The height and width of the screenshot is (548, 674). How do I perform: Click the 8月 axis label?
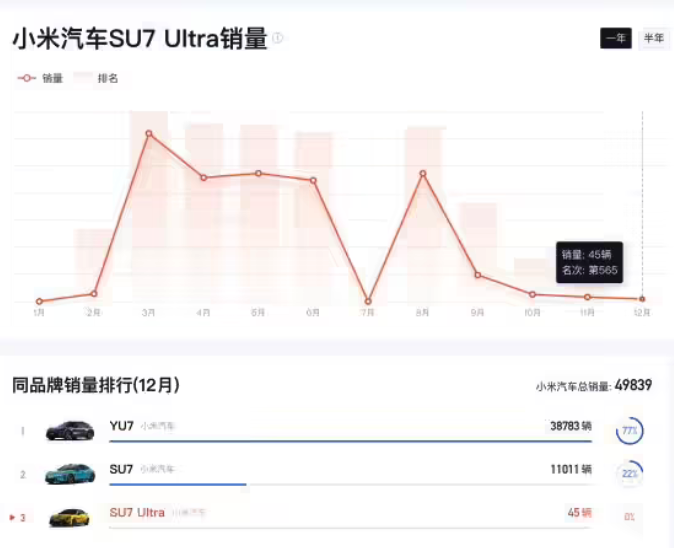[x=423, y=312]
